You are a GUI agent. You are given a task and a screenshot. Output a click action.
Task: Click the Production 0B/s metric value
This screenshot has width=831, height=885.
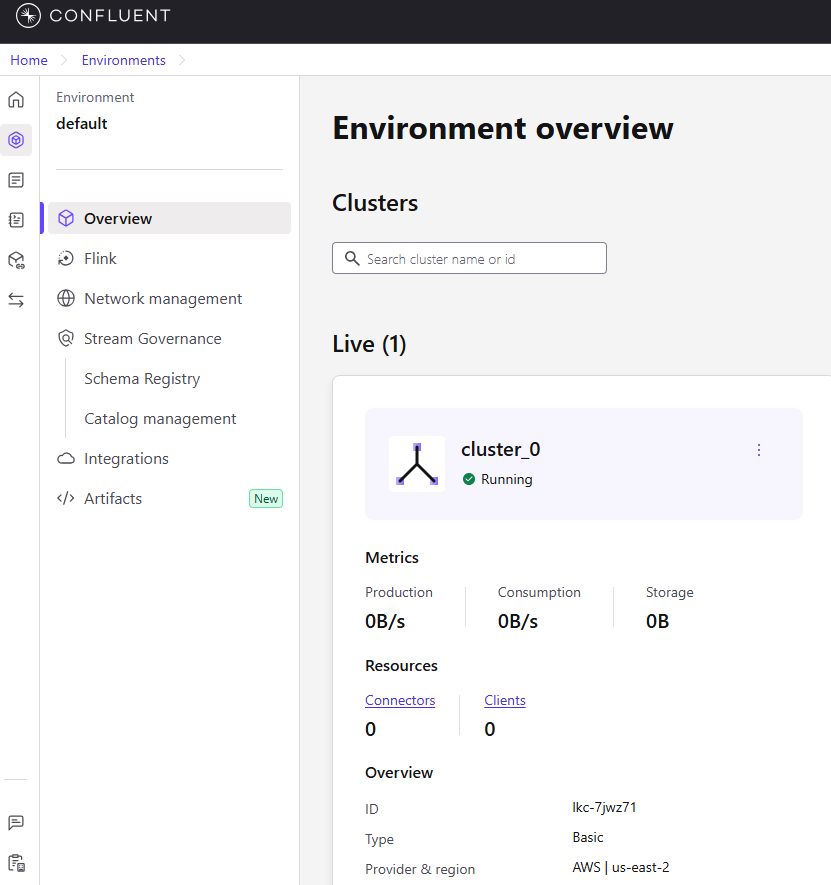tap(385, 621)
